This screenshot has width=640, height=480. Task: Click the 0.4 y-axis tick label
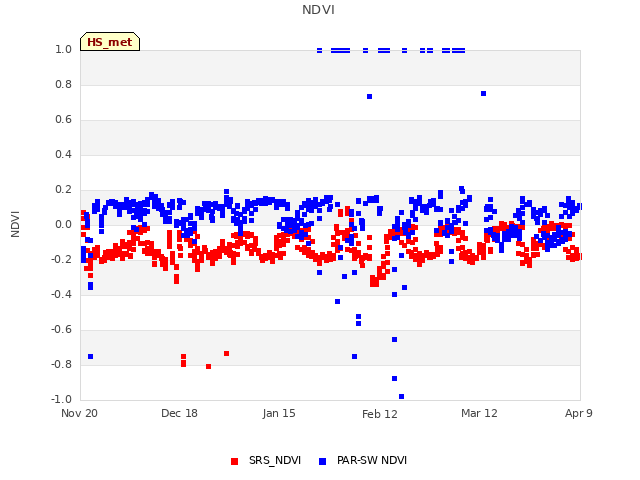(x=63, y=154)
